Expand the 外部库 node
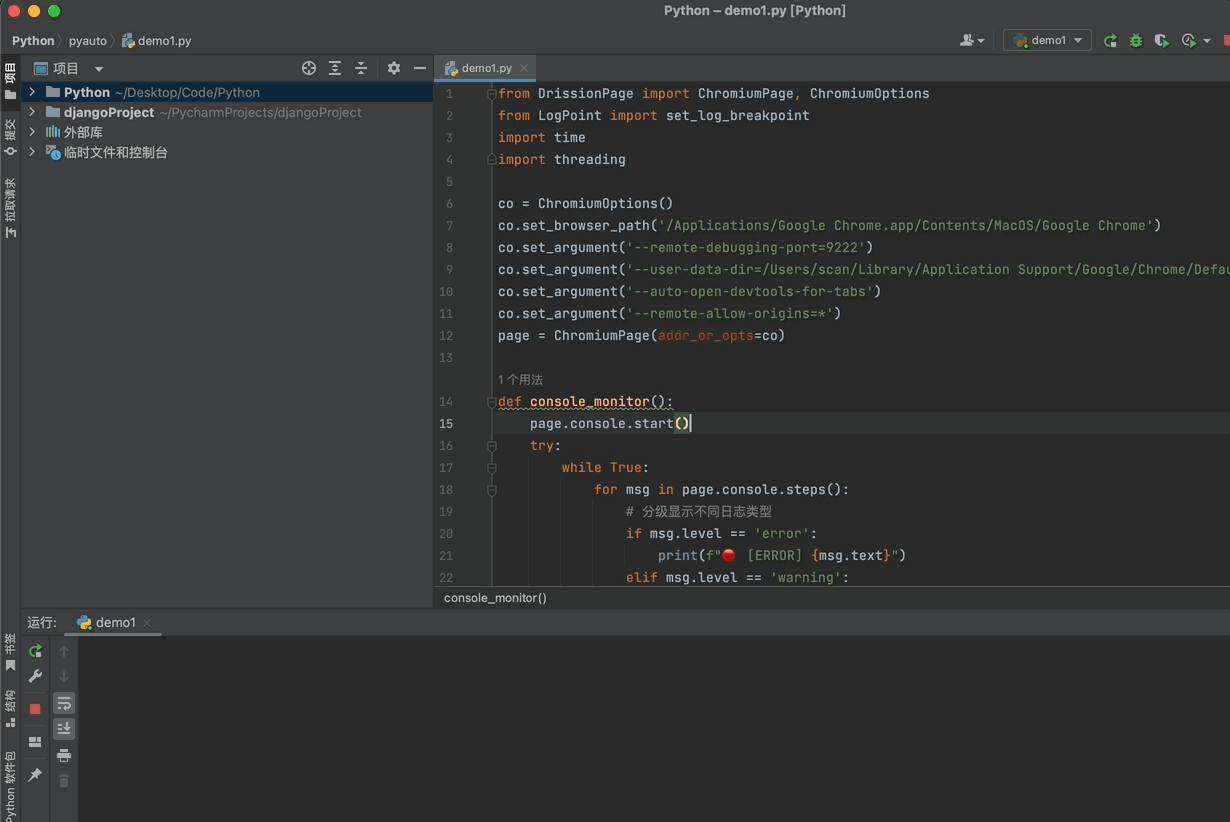The width and height of the screenshot is (1230, 822). [32, 132]
